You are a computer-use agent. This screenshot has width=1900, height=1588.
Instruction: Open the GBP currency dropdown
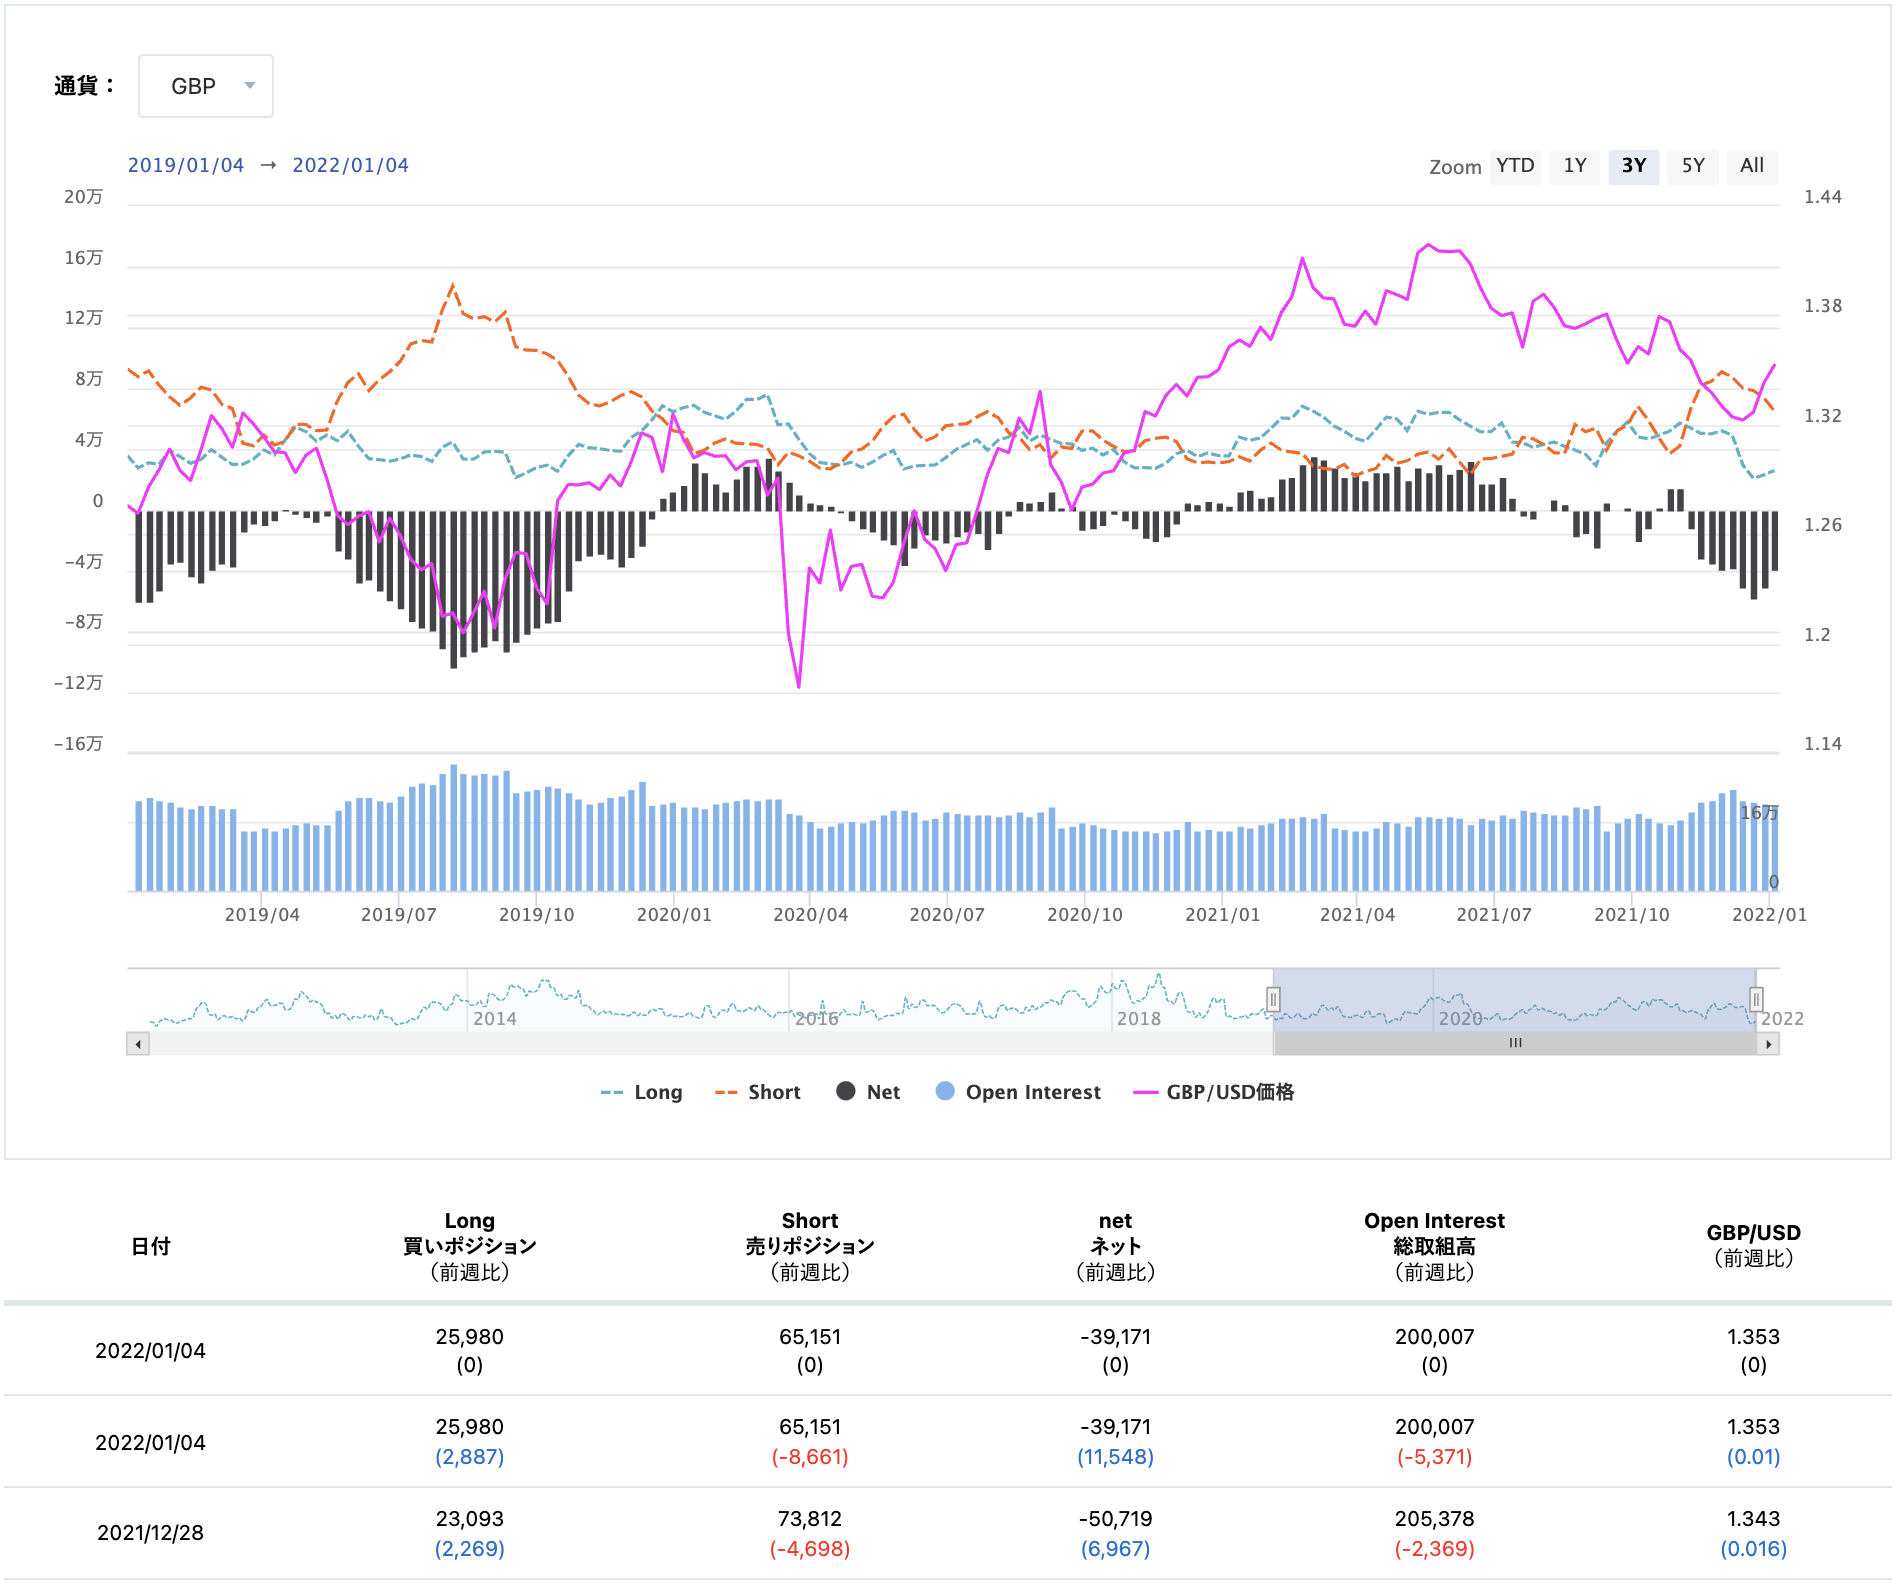(x=205, y=86)
